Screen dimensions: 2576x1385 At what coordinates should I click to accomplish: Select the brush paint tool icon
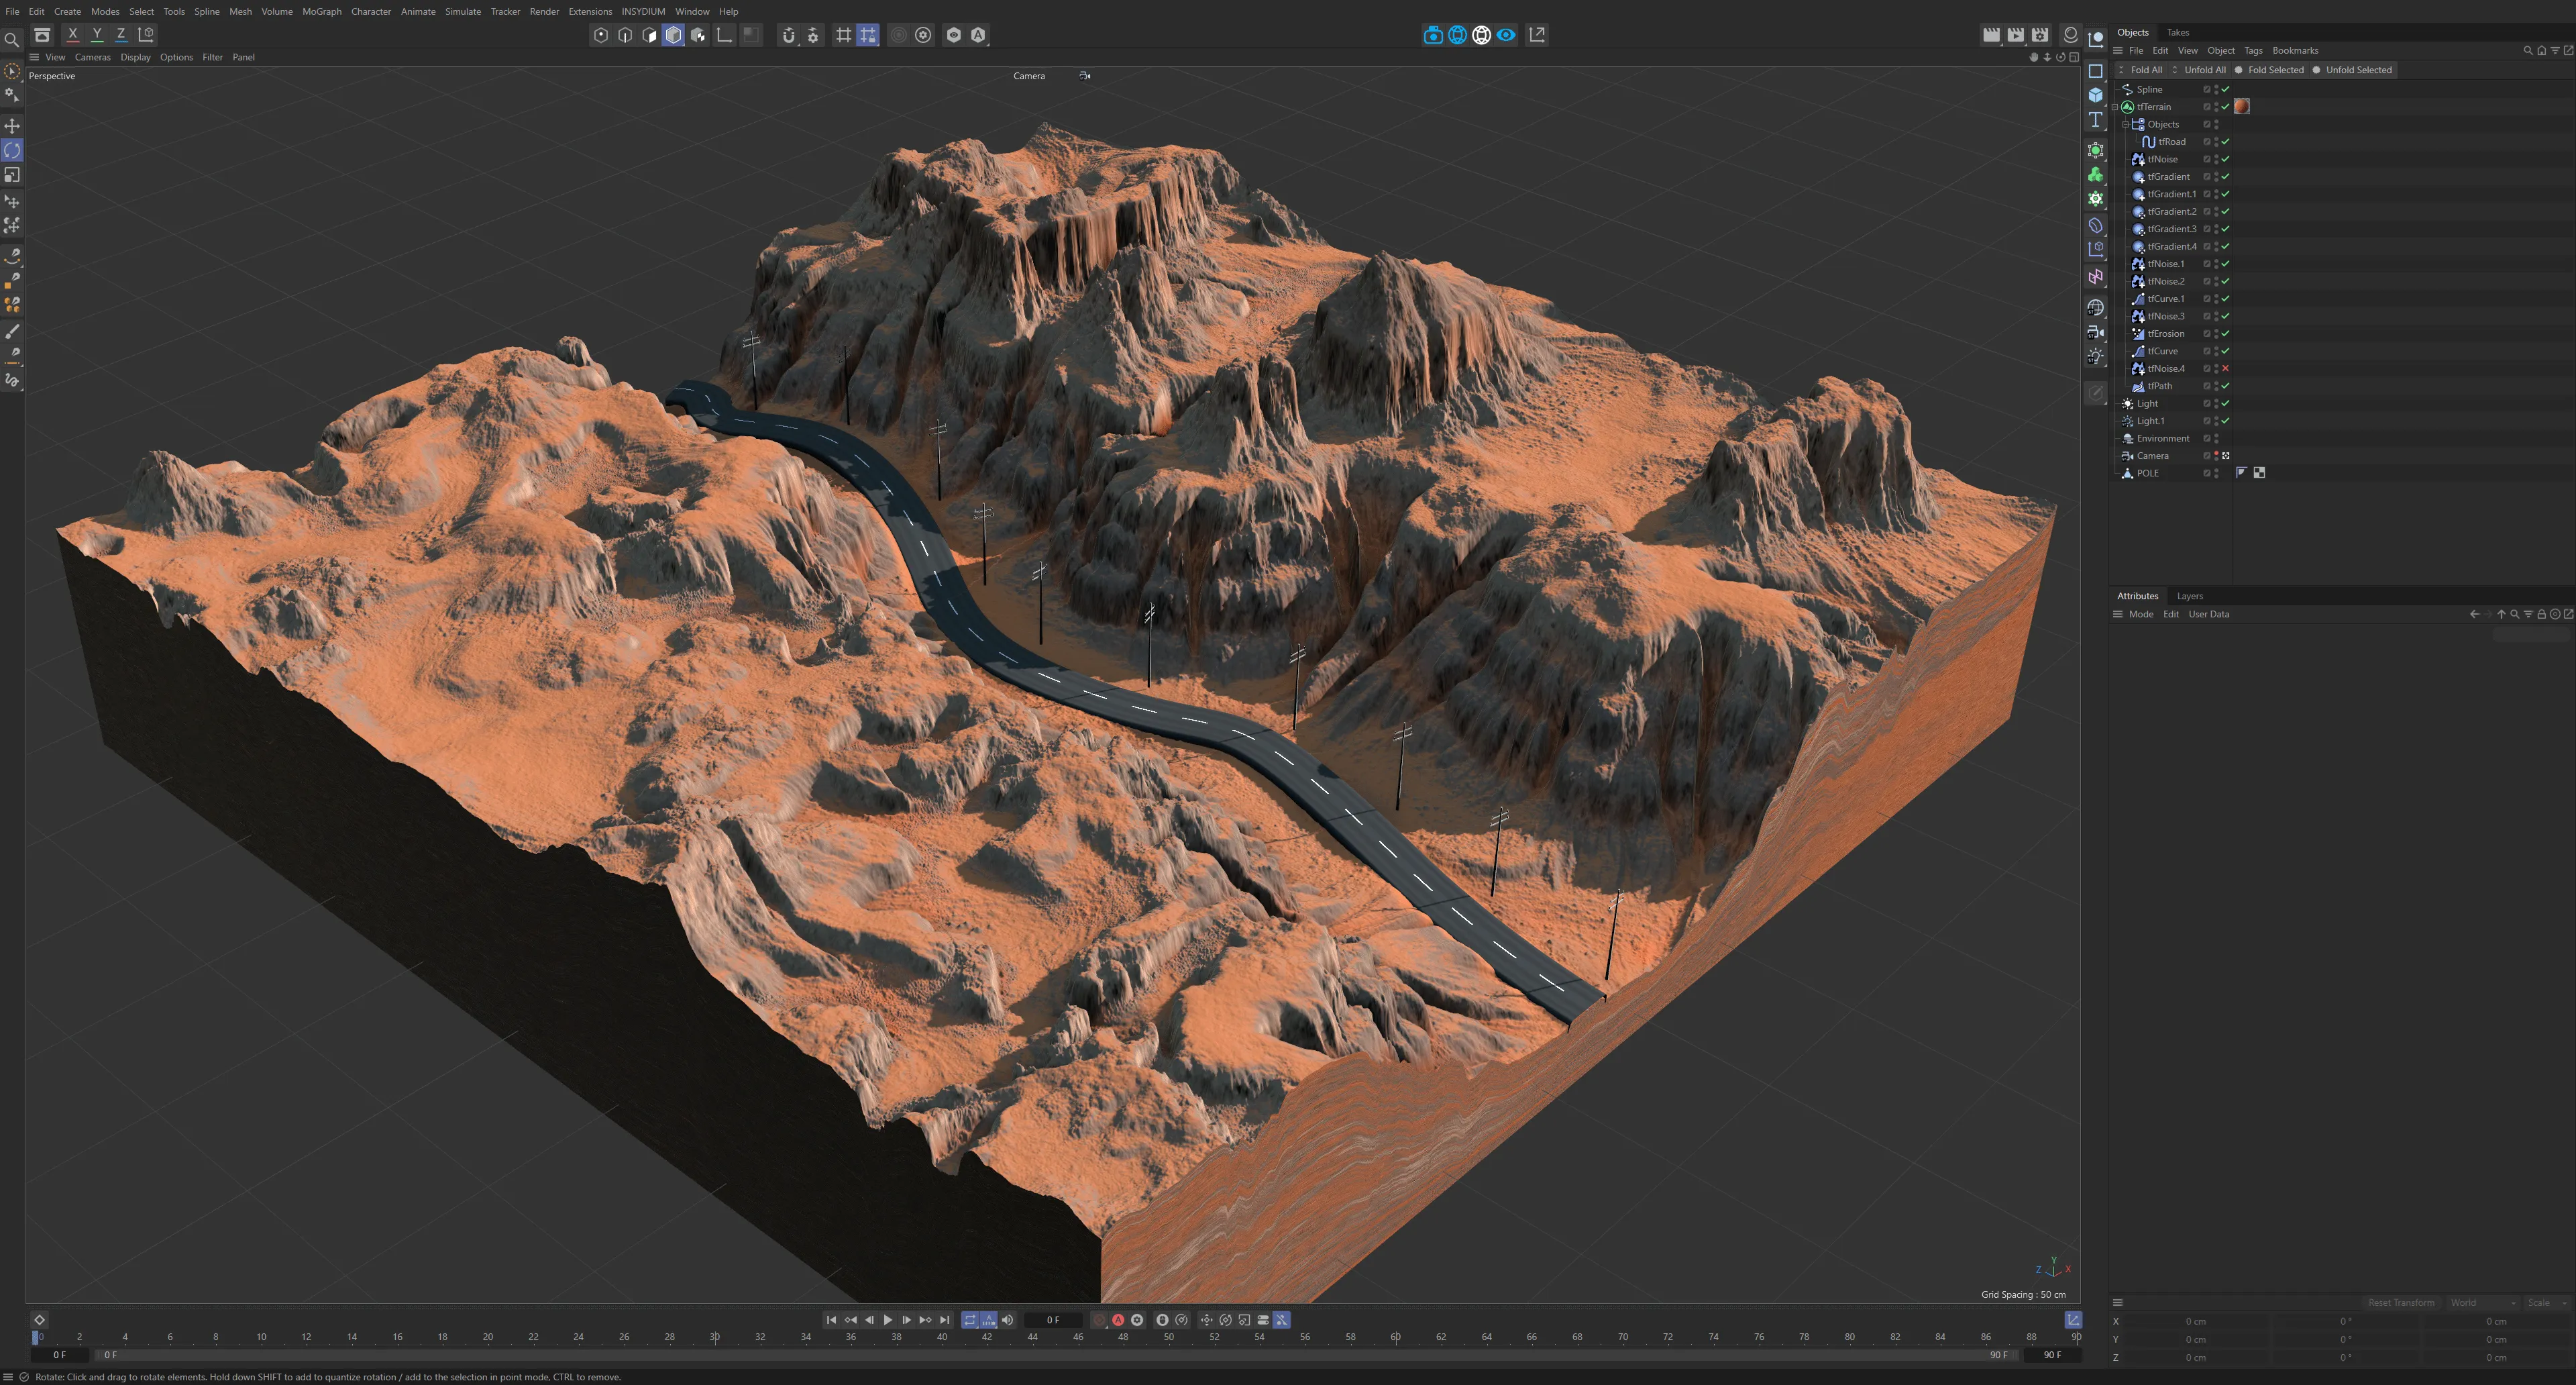click(x=12, y=331)
